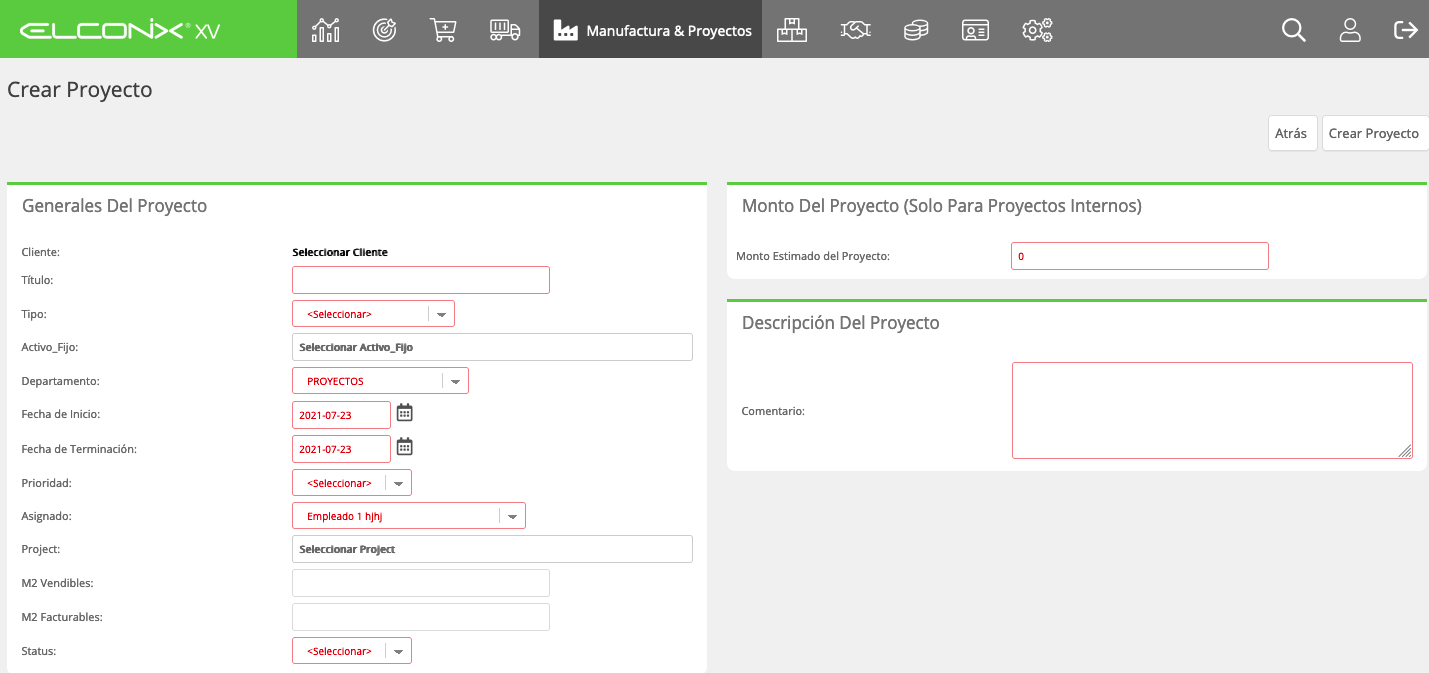
Task: Open calendar for Fecha de Terminación
Action: coord(404,446)
